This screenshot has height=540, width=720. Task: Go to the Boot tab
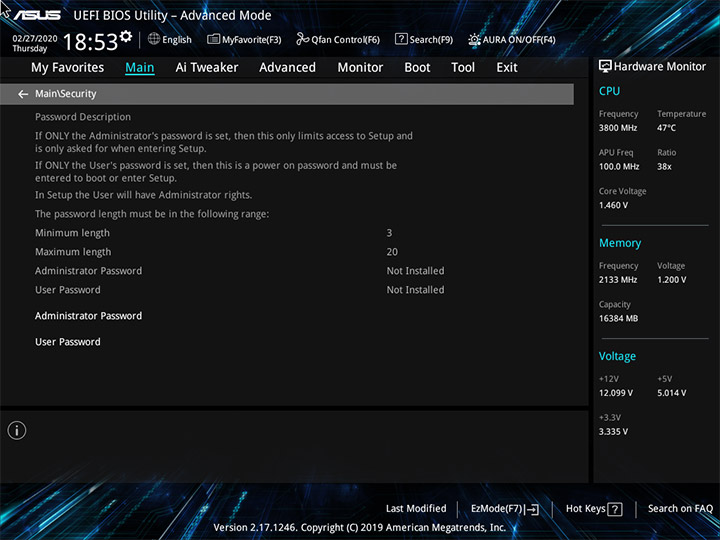point(417,68)
